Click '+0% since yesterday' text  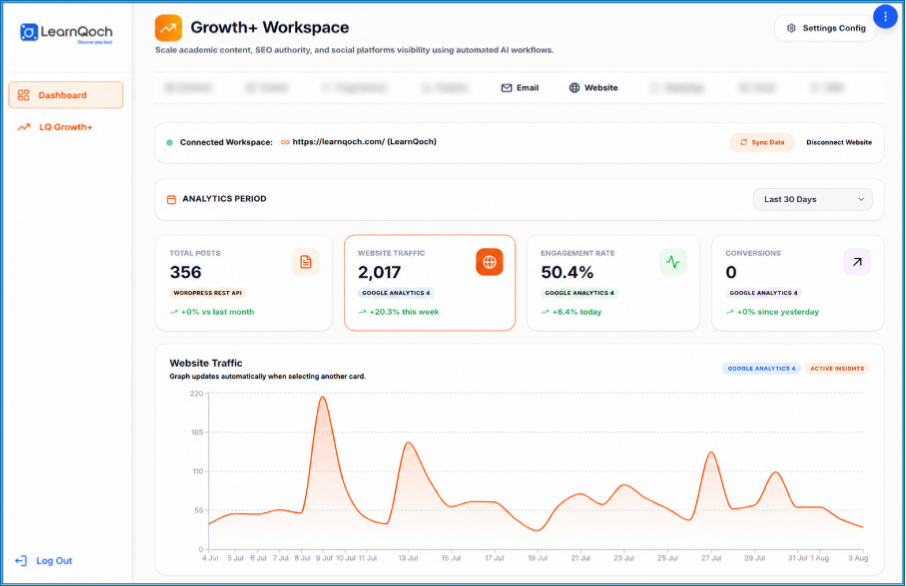(x=778, y=312)
